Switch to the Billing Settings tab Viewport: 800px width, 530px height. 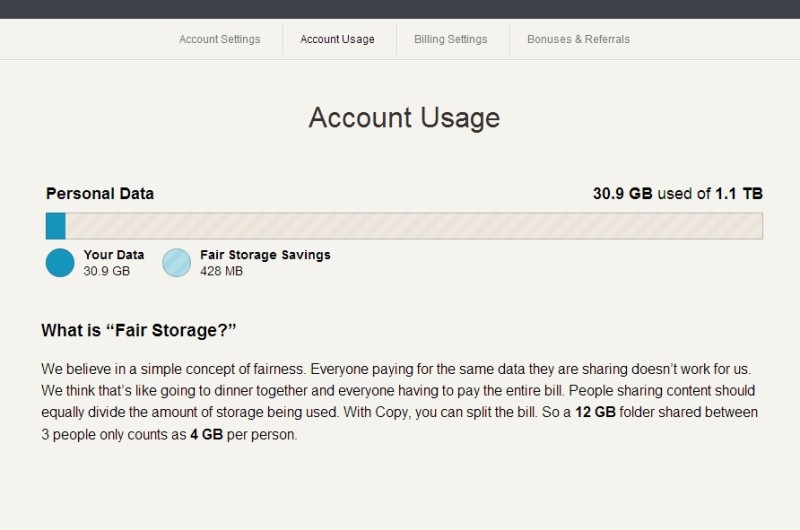(x=450, y=40)
